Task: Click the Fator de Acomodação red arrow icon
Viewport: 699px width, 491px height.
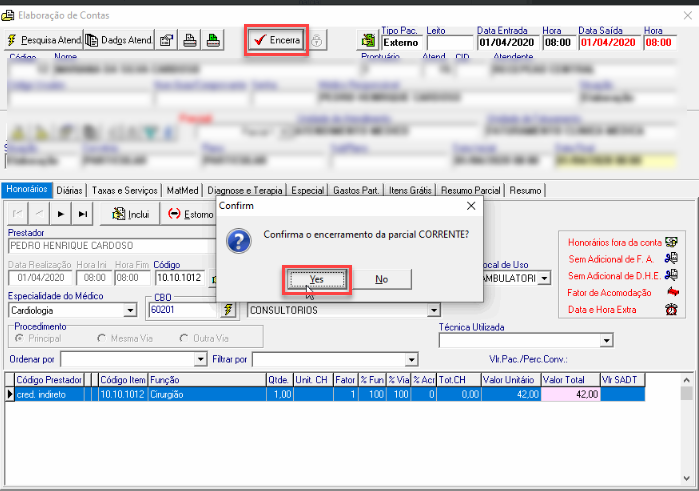Action: 672,292
